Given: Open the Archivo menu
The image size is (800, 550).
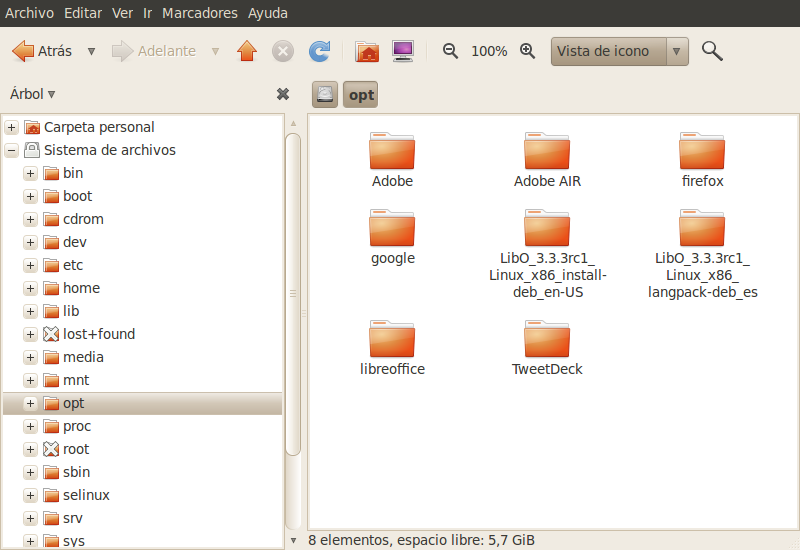Looking at the screenshot, I should [x=29, y=13].
